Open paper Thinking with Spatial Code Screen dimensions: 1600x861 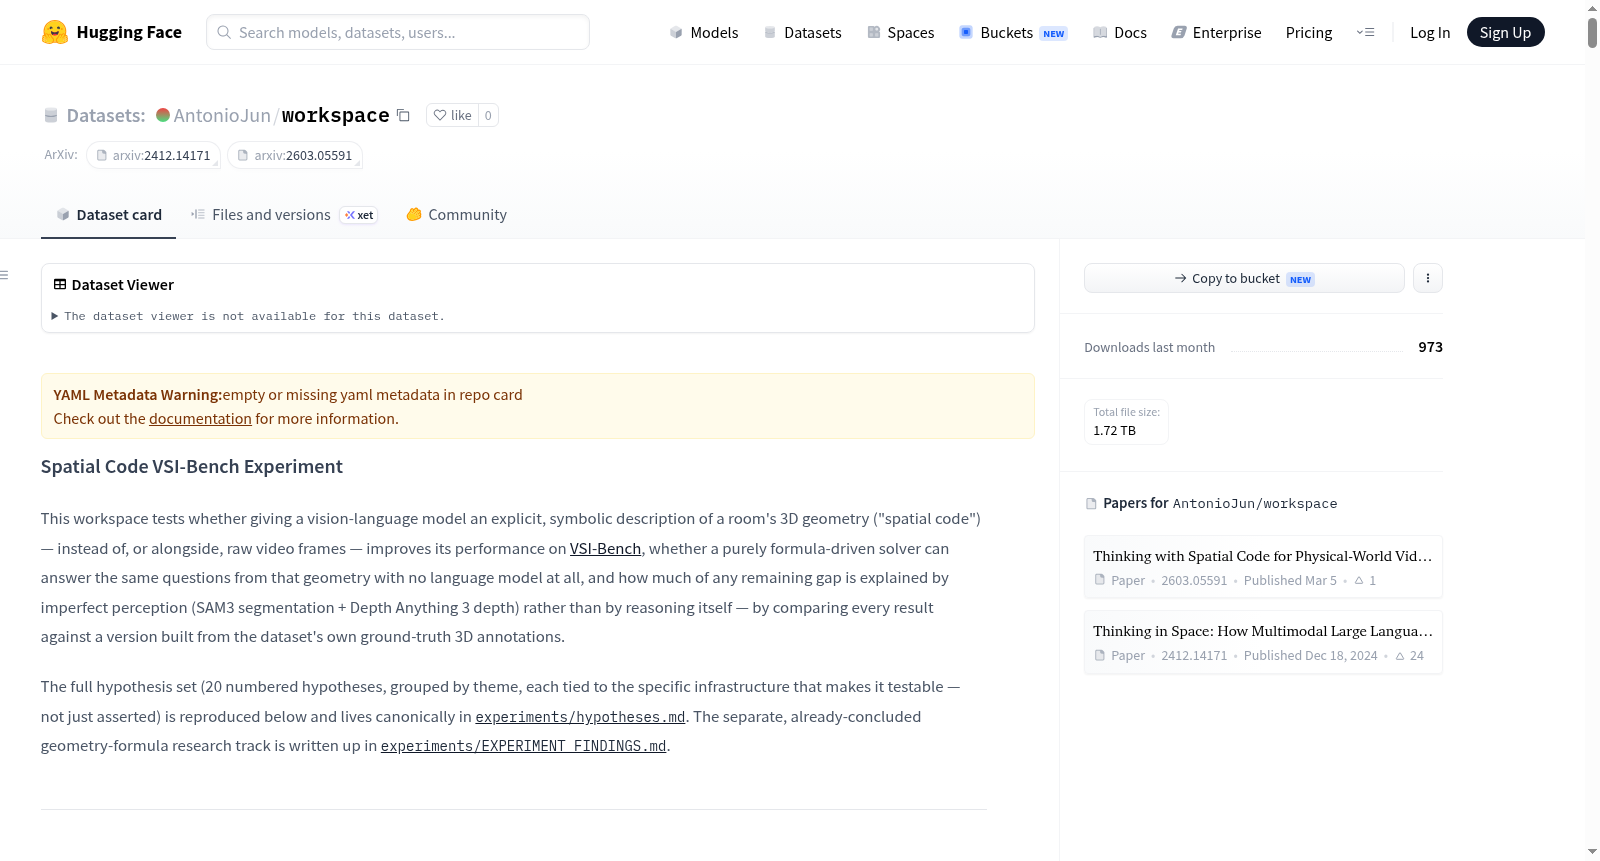pos(1263,567)
